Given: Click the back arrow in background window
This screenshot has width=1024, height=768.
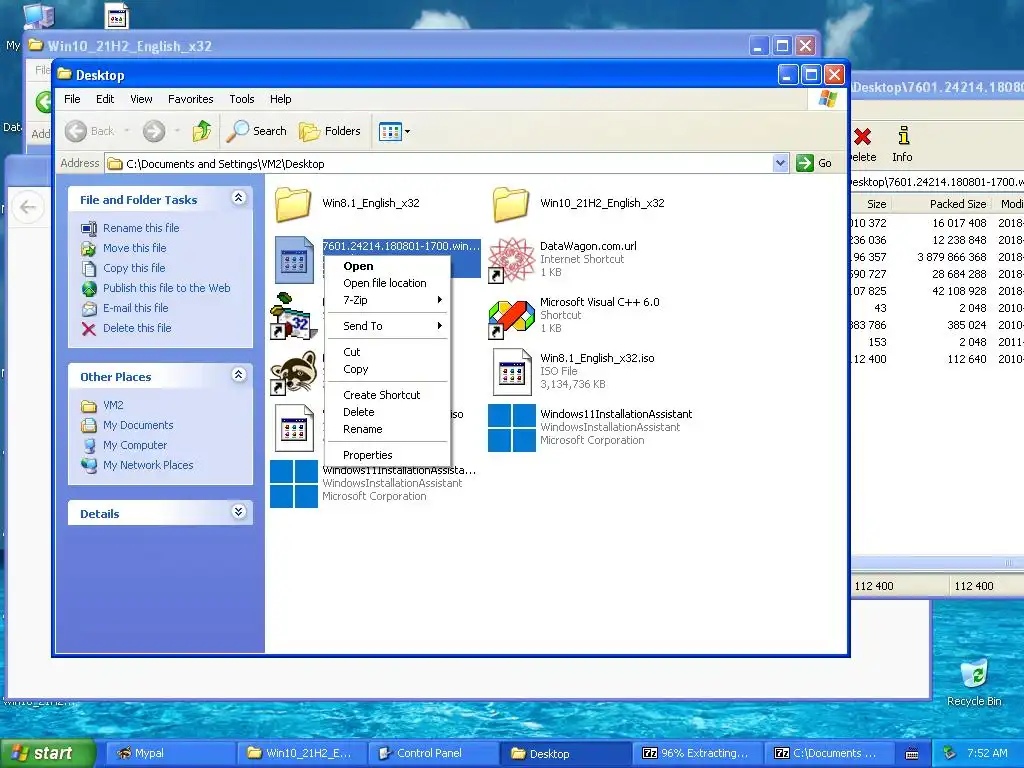Looking at the screenshot, I should coord(28,207).
